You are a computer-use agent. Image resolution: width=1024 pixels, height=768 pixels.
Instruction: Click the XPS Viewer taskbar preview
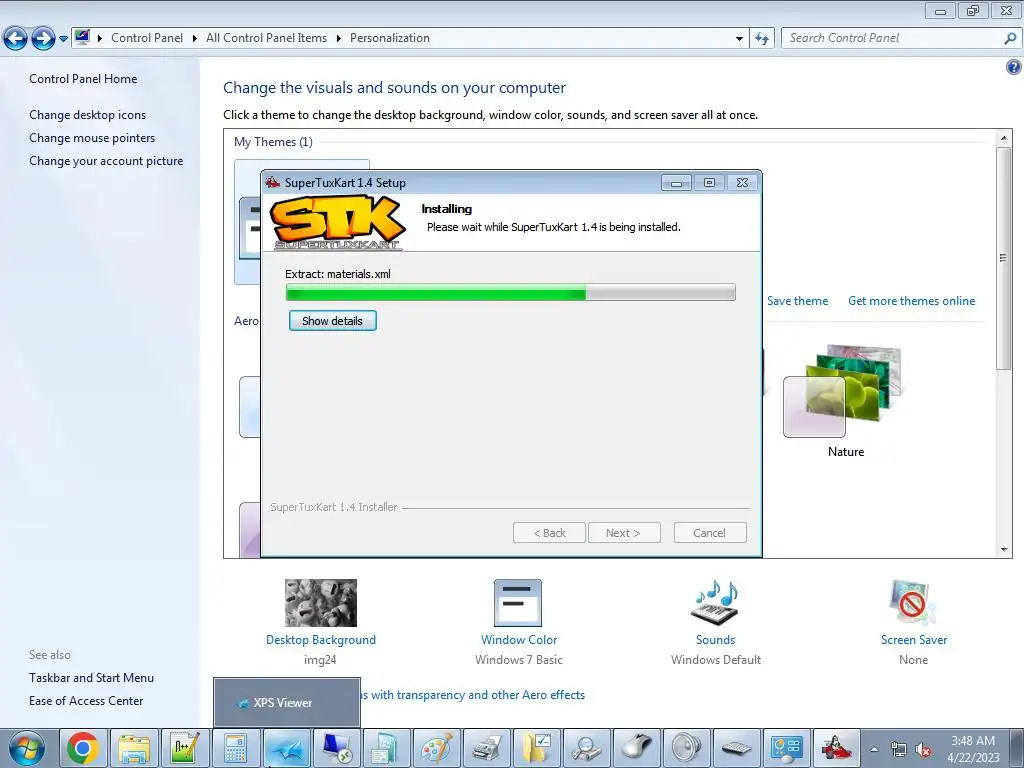287,702
